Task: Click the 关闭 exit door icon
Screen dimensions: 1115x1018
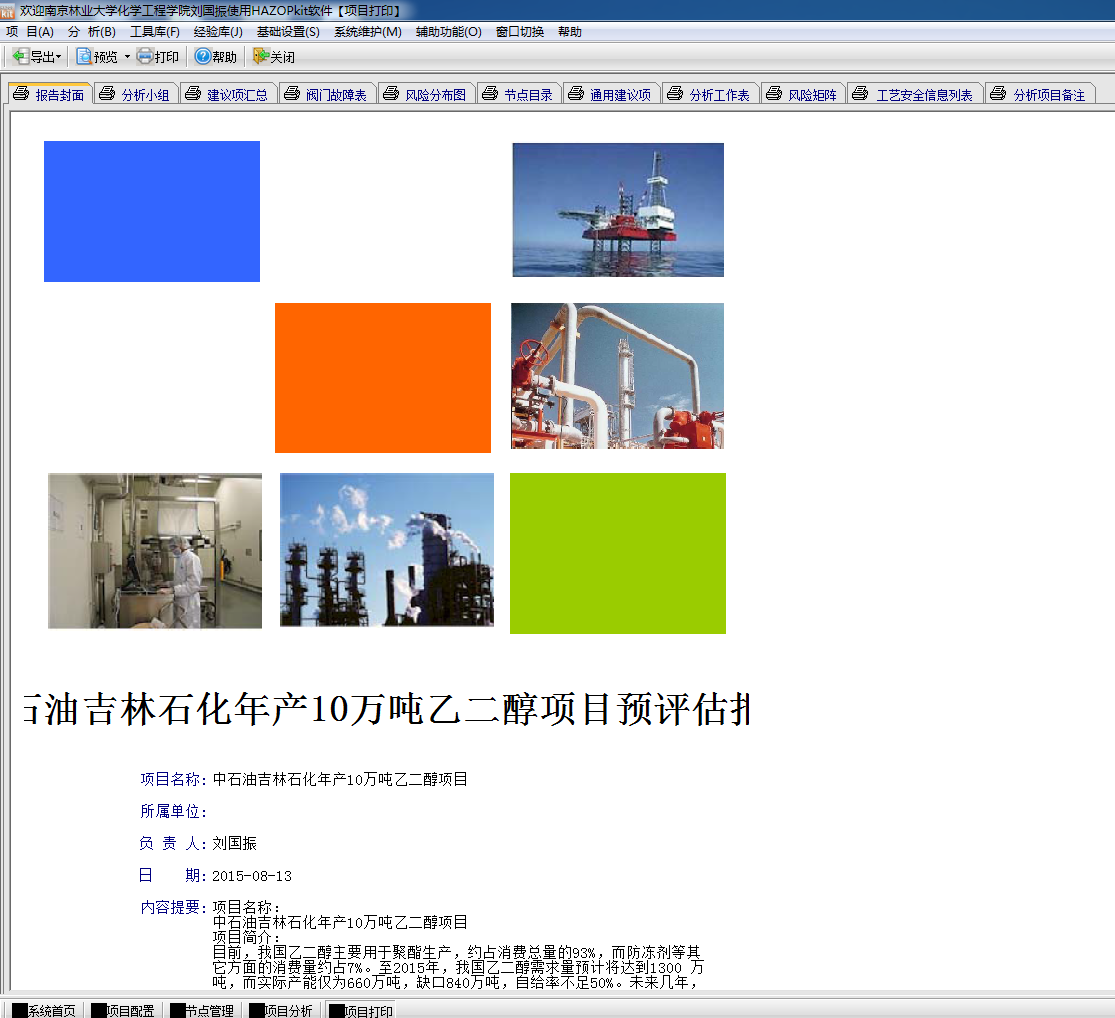Action: coord(261,56)
